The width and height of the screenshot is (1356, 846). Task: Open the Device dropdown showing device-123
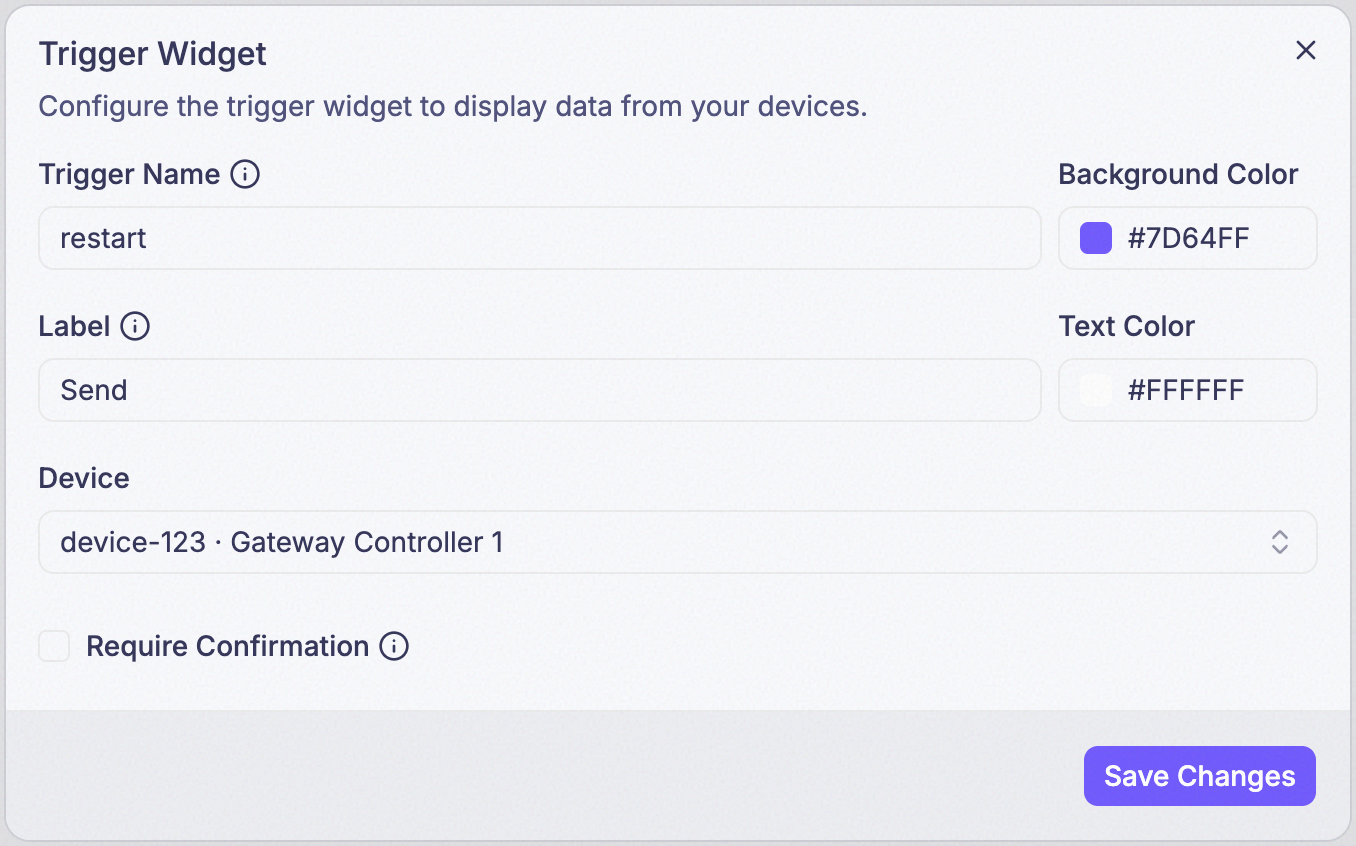point(678,542)
